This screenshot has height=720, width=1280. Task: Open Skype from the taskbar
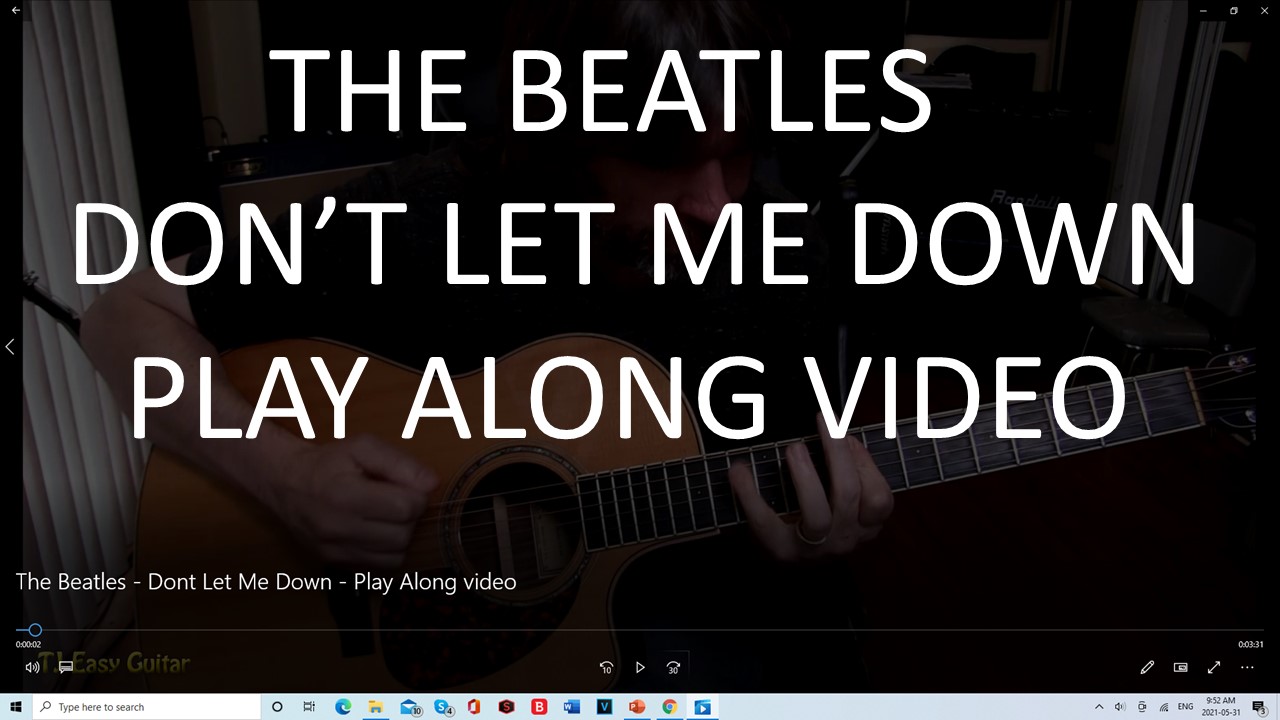(442, 707)
